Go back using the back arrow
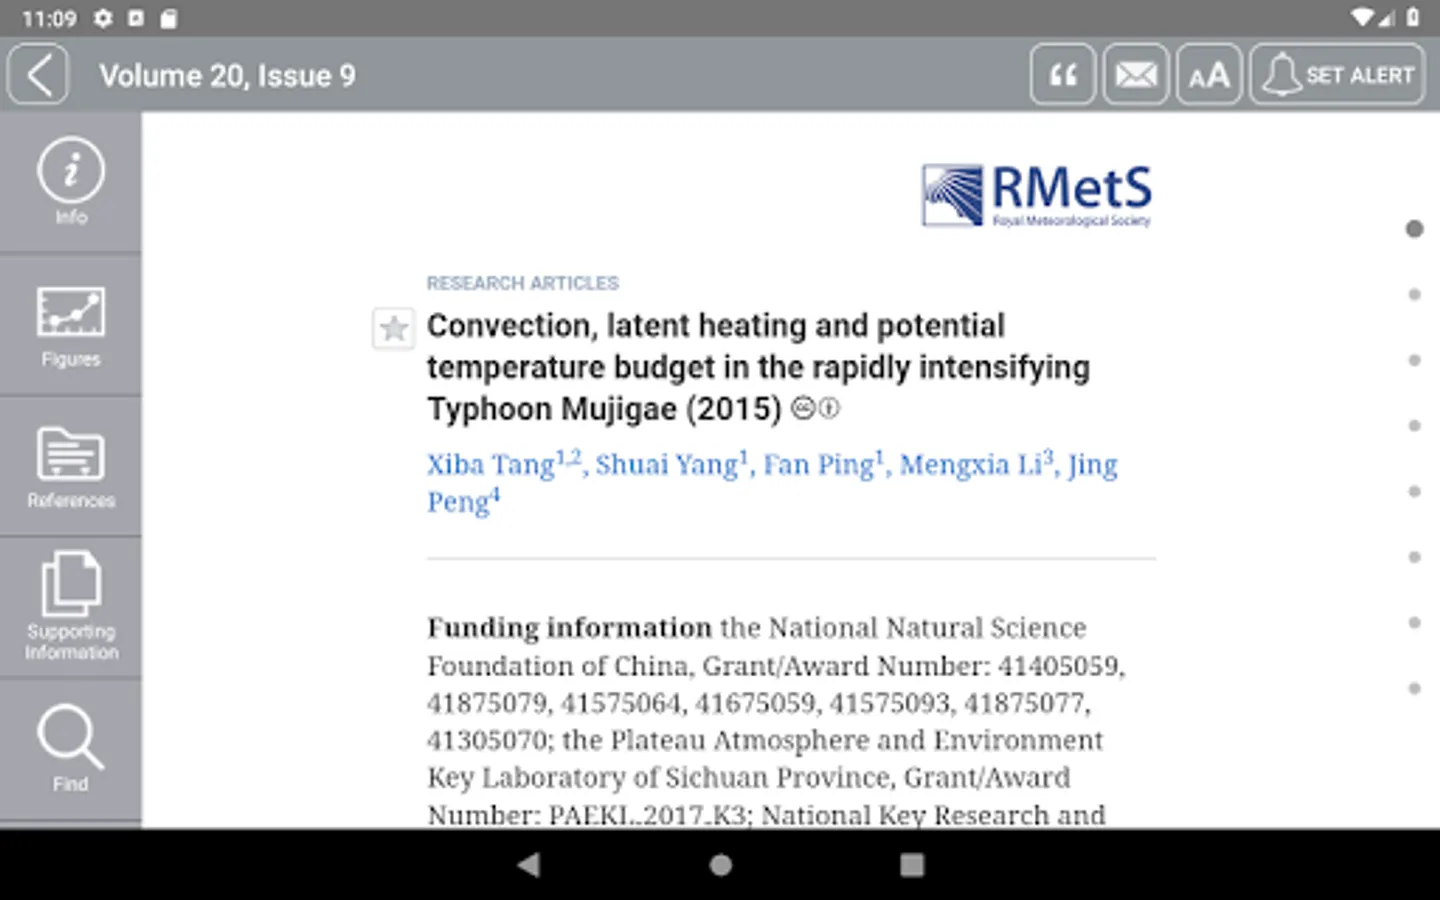Image resolution: width=1440 pixels, height=900 pixels. 38,75
